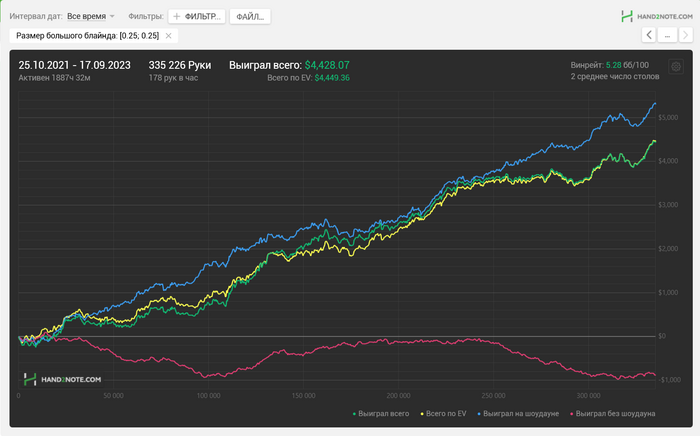The width and height of the screenshot is (700, 436).
Task: Click the date range 25.10.2021 - 17.09.2023
Action: 75,65
